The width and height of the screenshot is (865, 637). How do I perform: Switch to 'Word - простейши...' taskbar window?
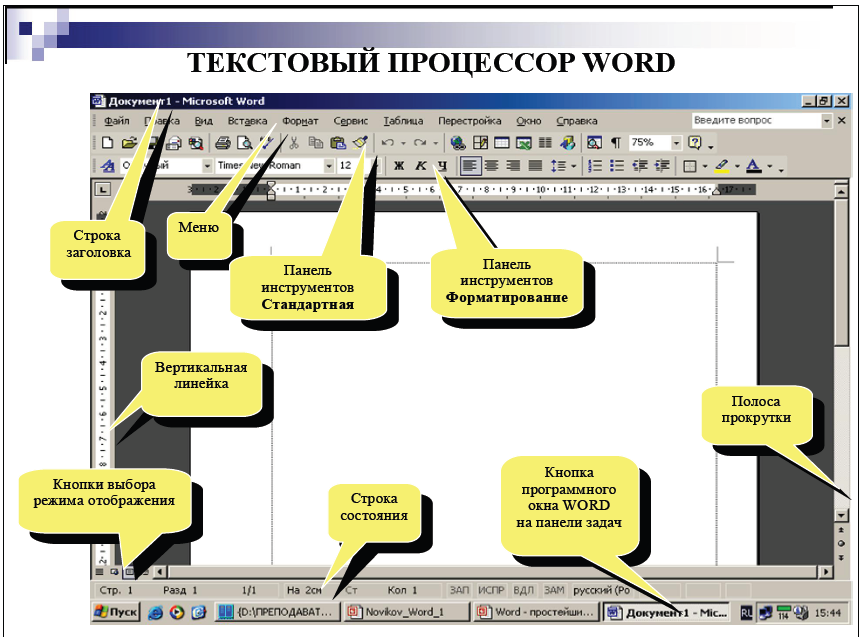tap(536, 612)
